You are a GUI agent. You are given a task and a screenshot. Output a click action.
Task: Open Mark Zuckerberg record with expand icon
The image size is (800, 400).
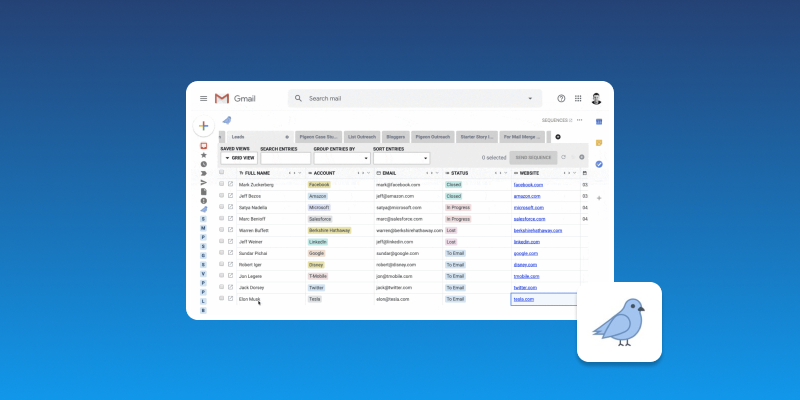click(x=230, y=184)
